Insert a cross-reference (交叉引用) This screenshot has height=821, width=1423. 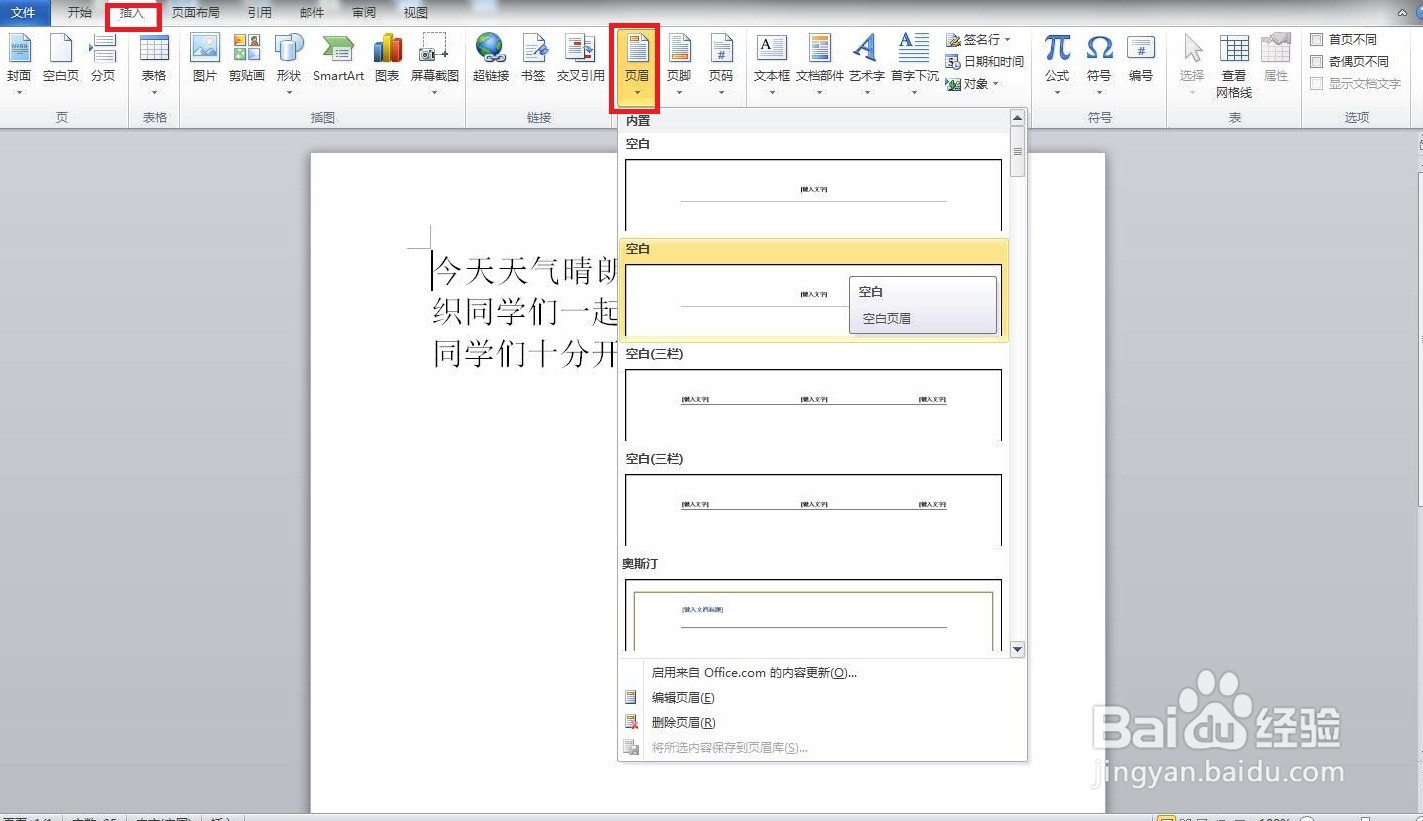[581, 58]
